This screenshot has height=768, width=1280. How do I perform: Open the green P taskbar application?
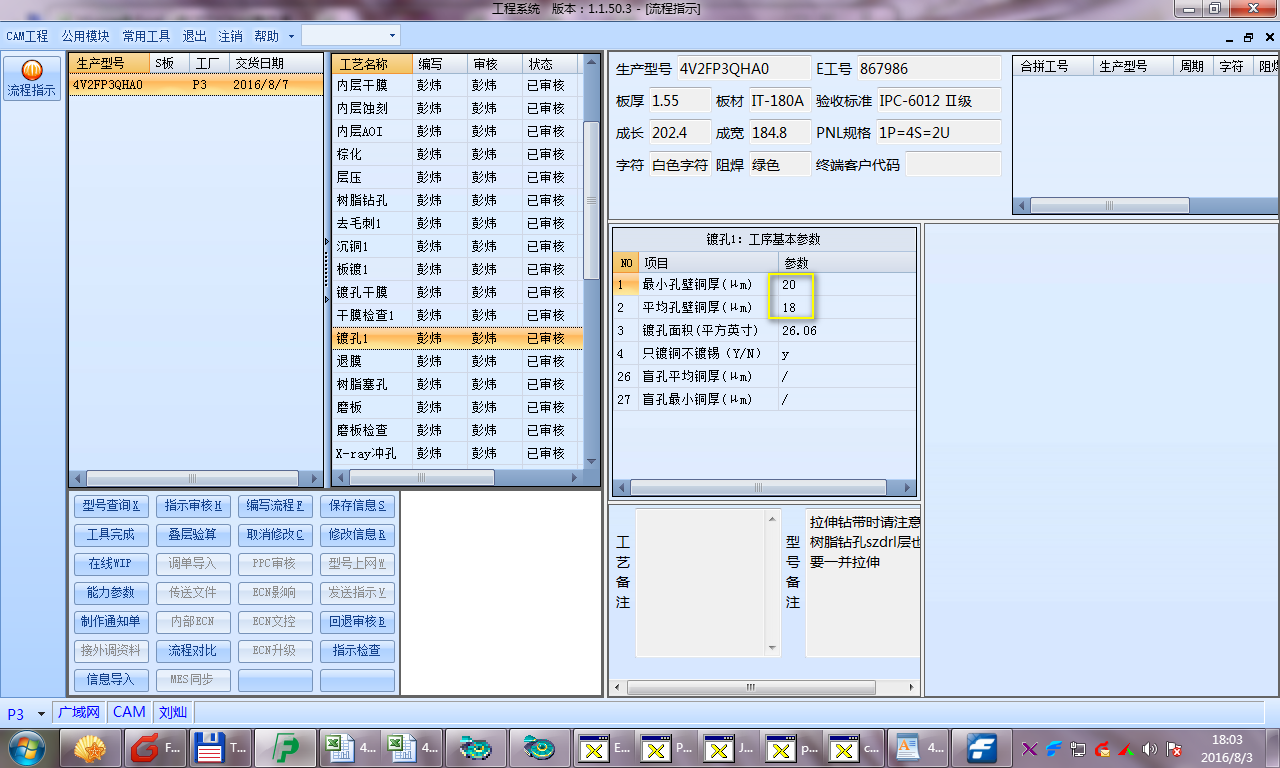pos(285,748)
